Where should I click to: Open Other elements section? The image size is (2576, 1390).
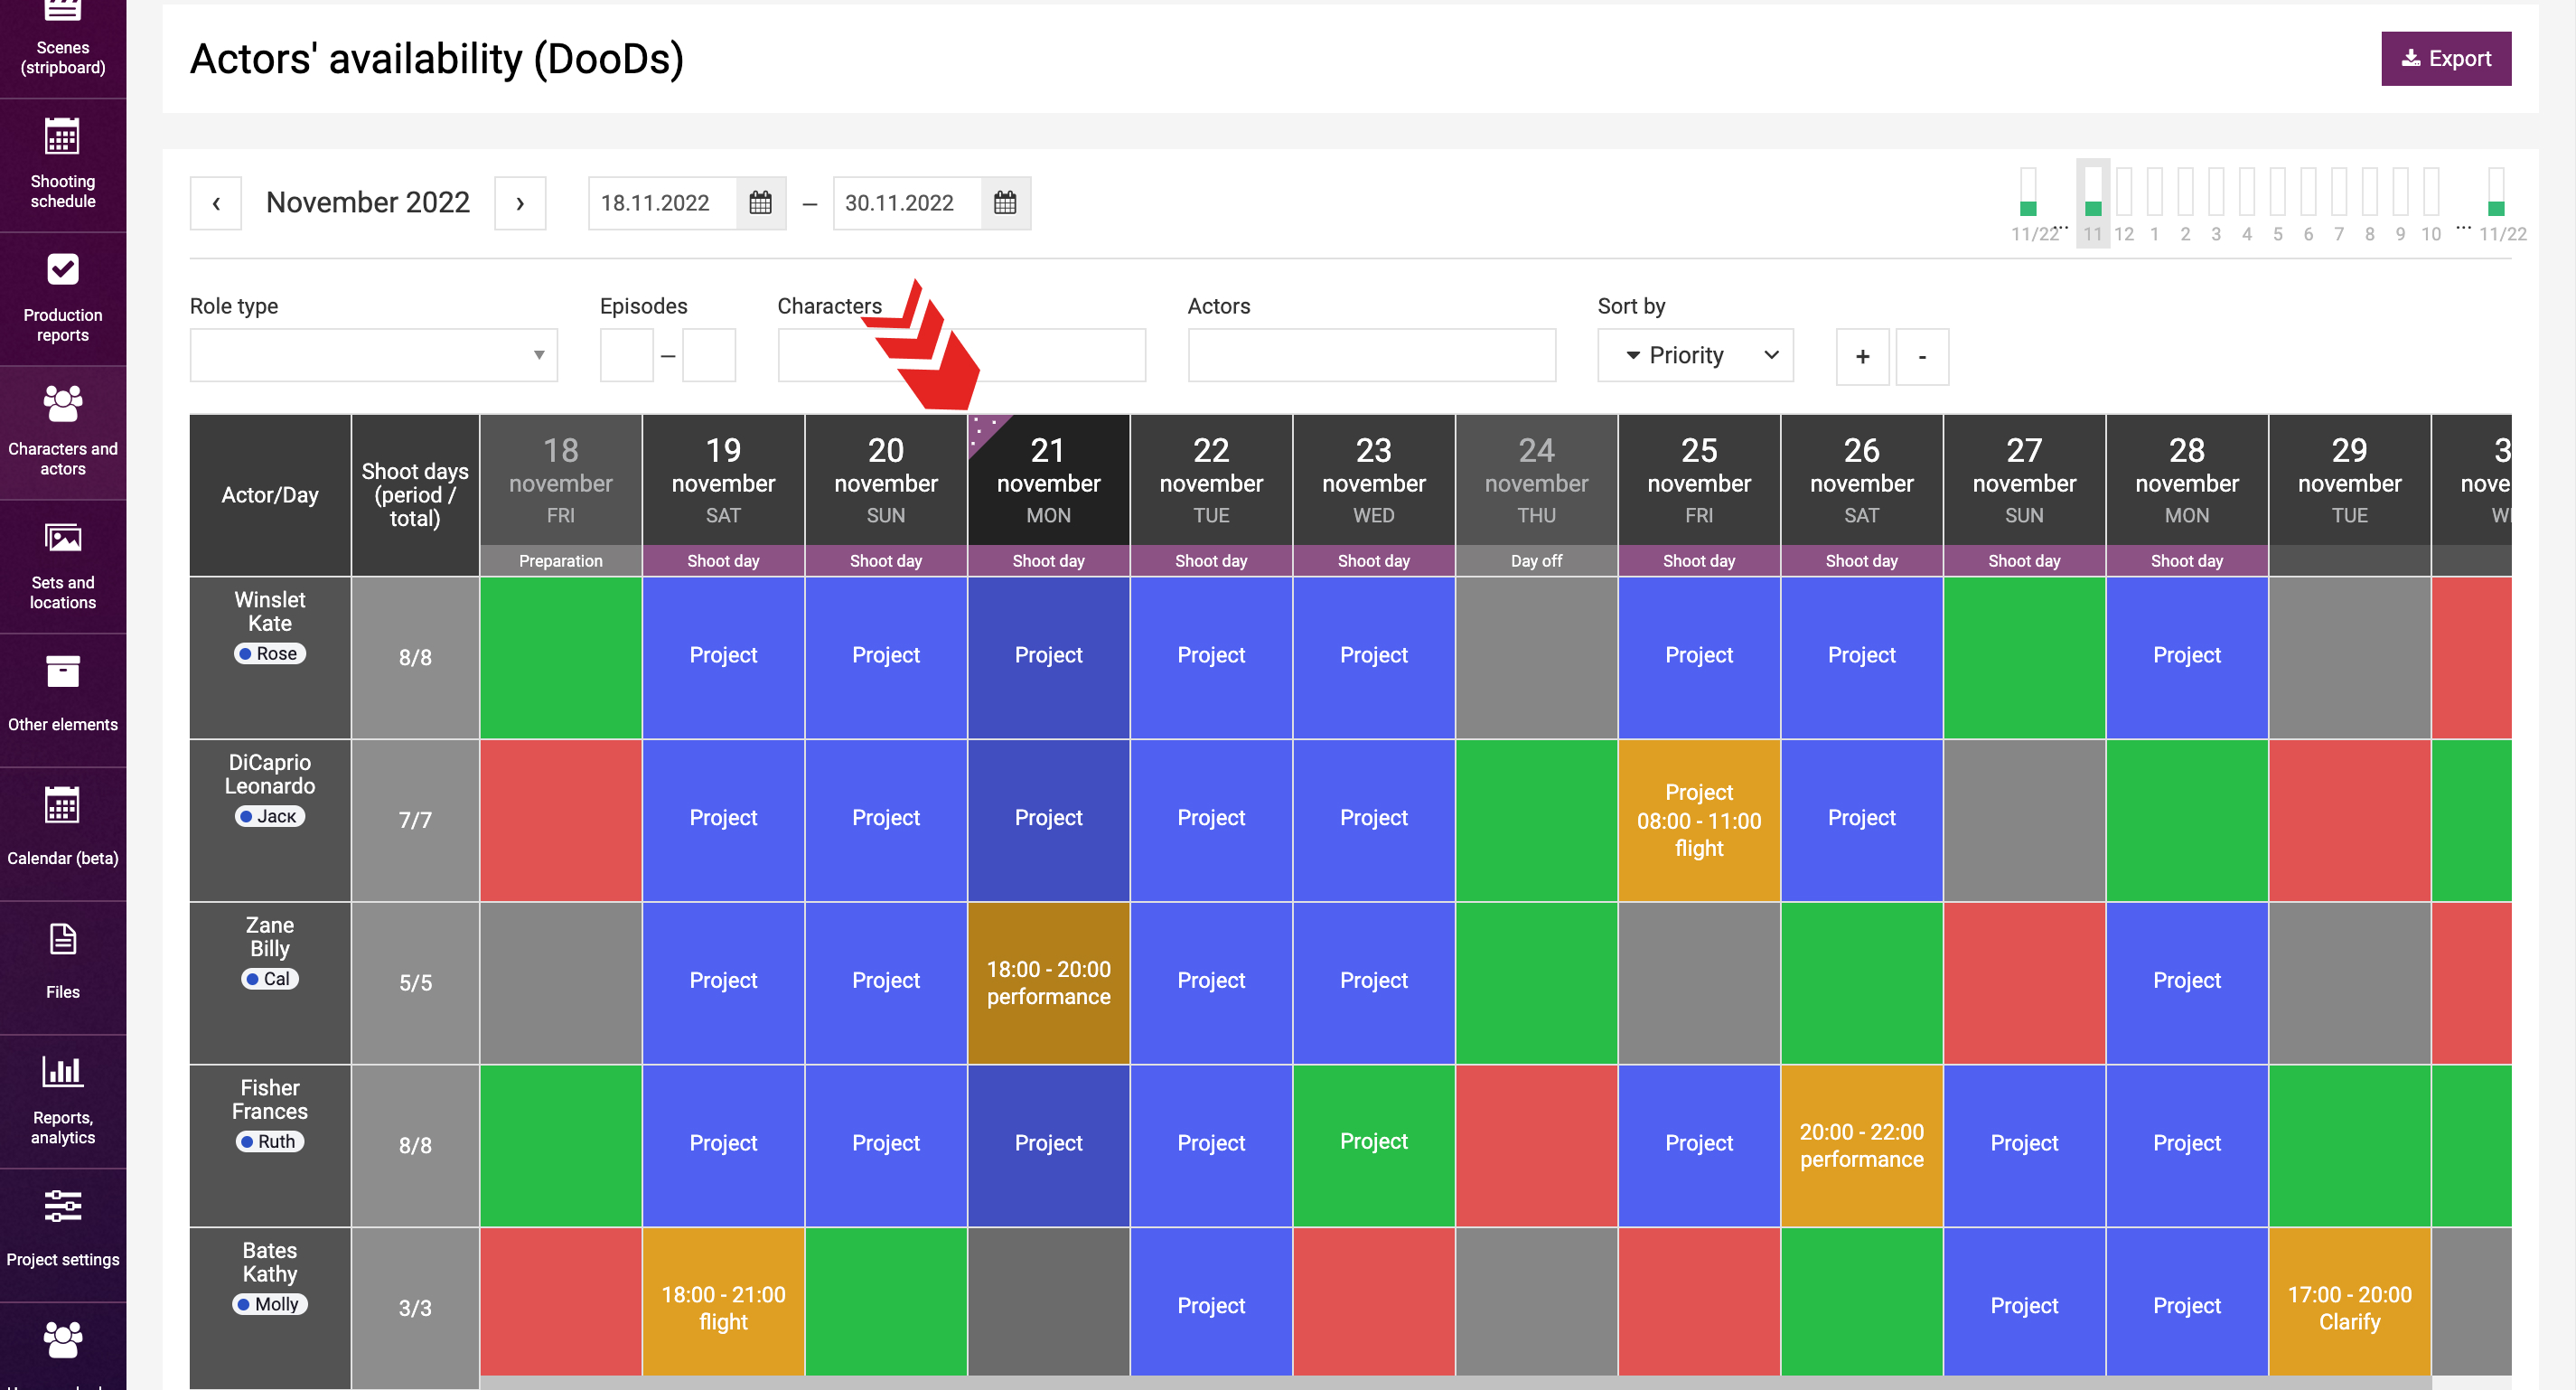(63, 699)
